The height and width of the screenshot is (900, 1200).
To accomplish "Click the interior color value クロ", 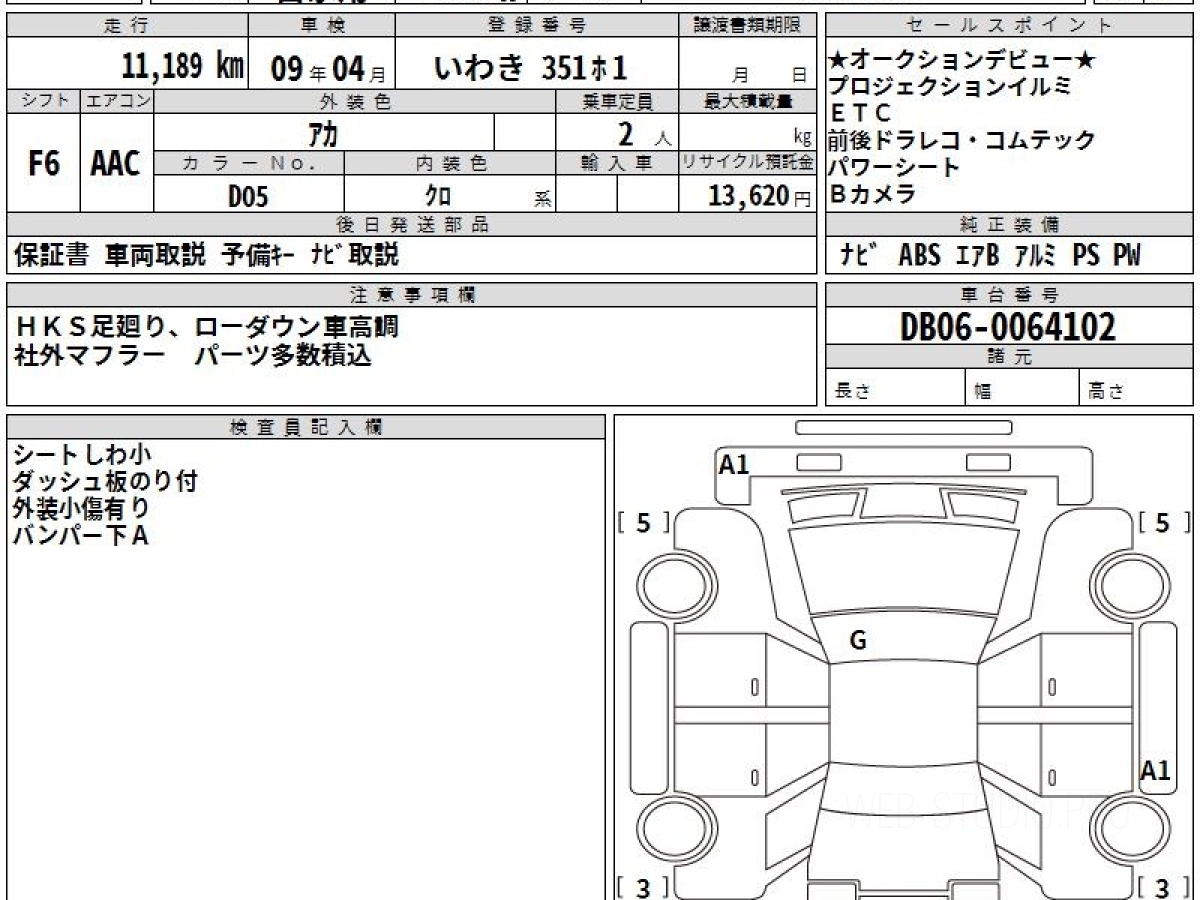I will [x=438, y=196].
